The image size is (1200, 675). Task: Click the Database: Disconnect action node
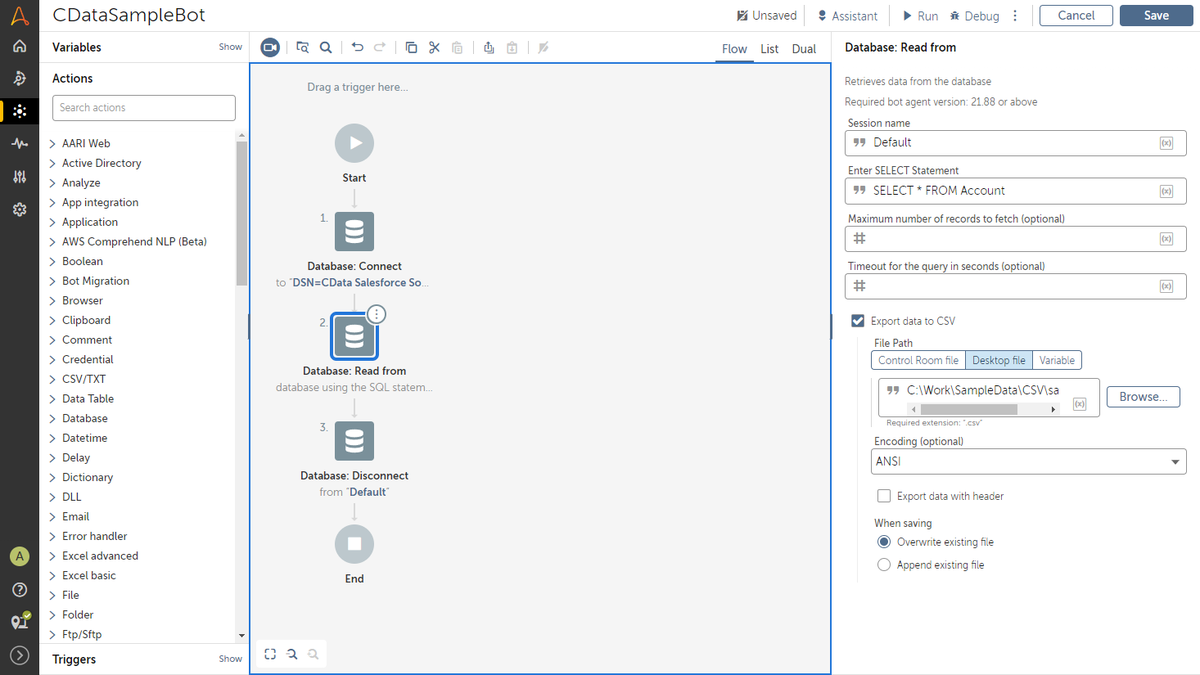click(x=354, y=441)
